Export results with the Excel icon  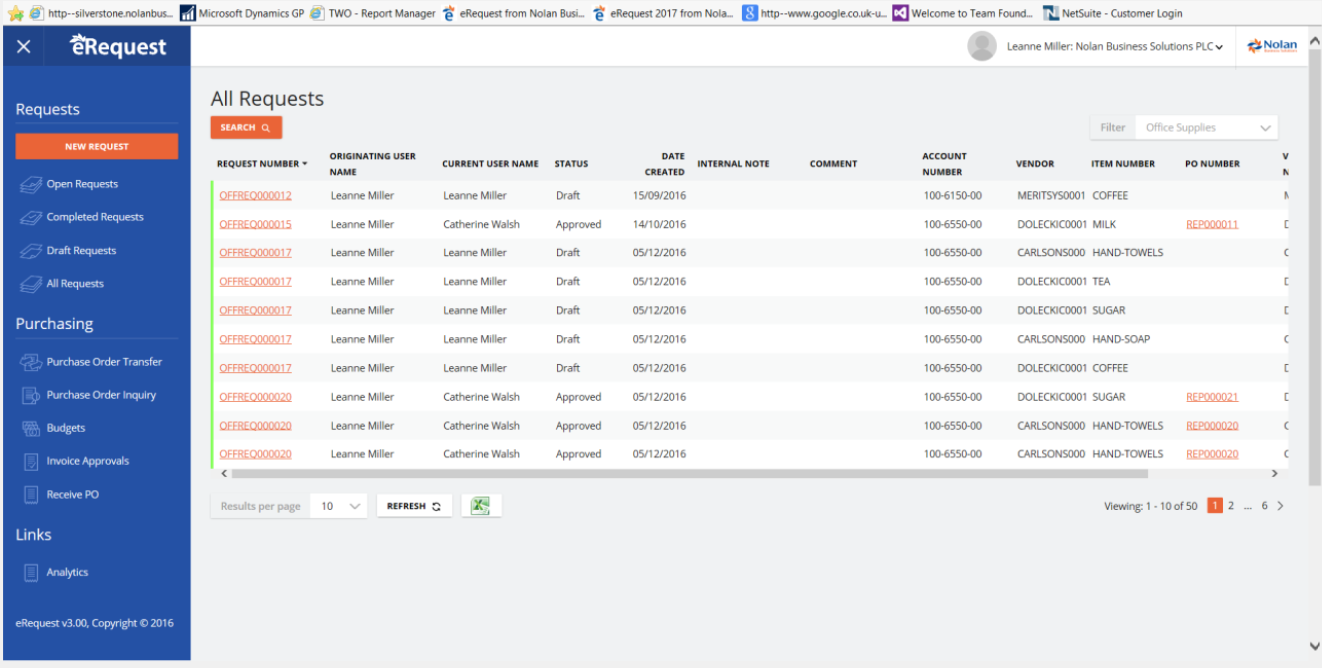(x=480, y=506)
